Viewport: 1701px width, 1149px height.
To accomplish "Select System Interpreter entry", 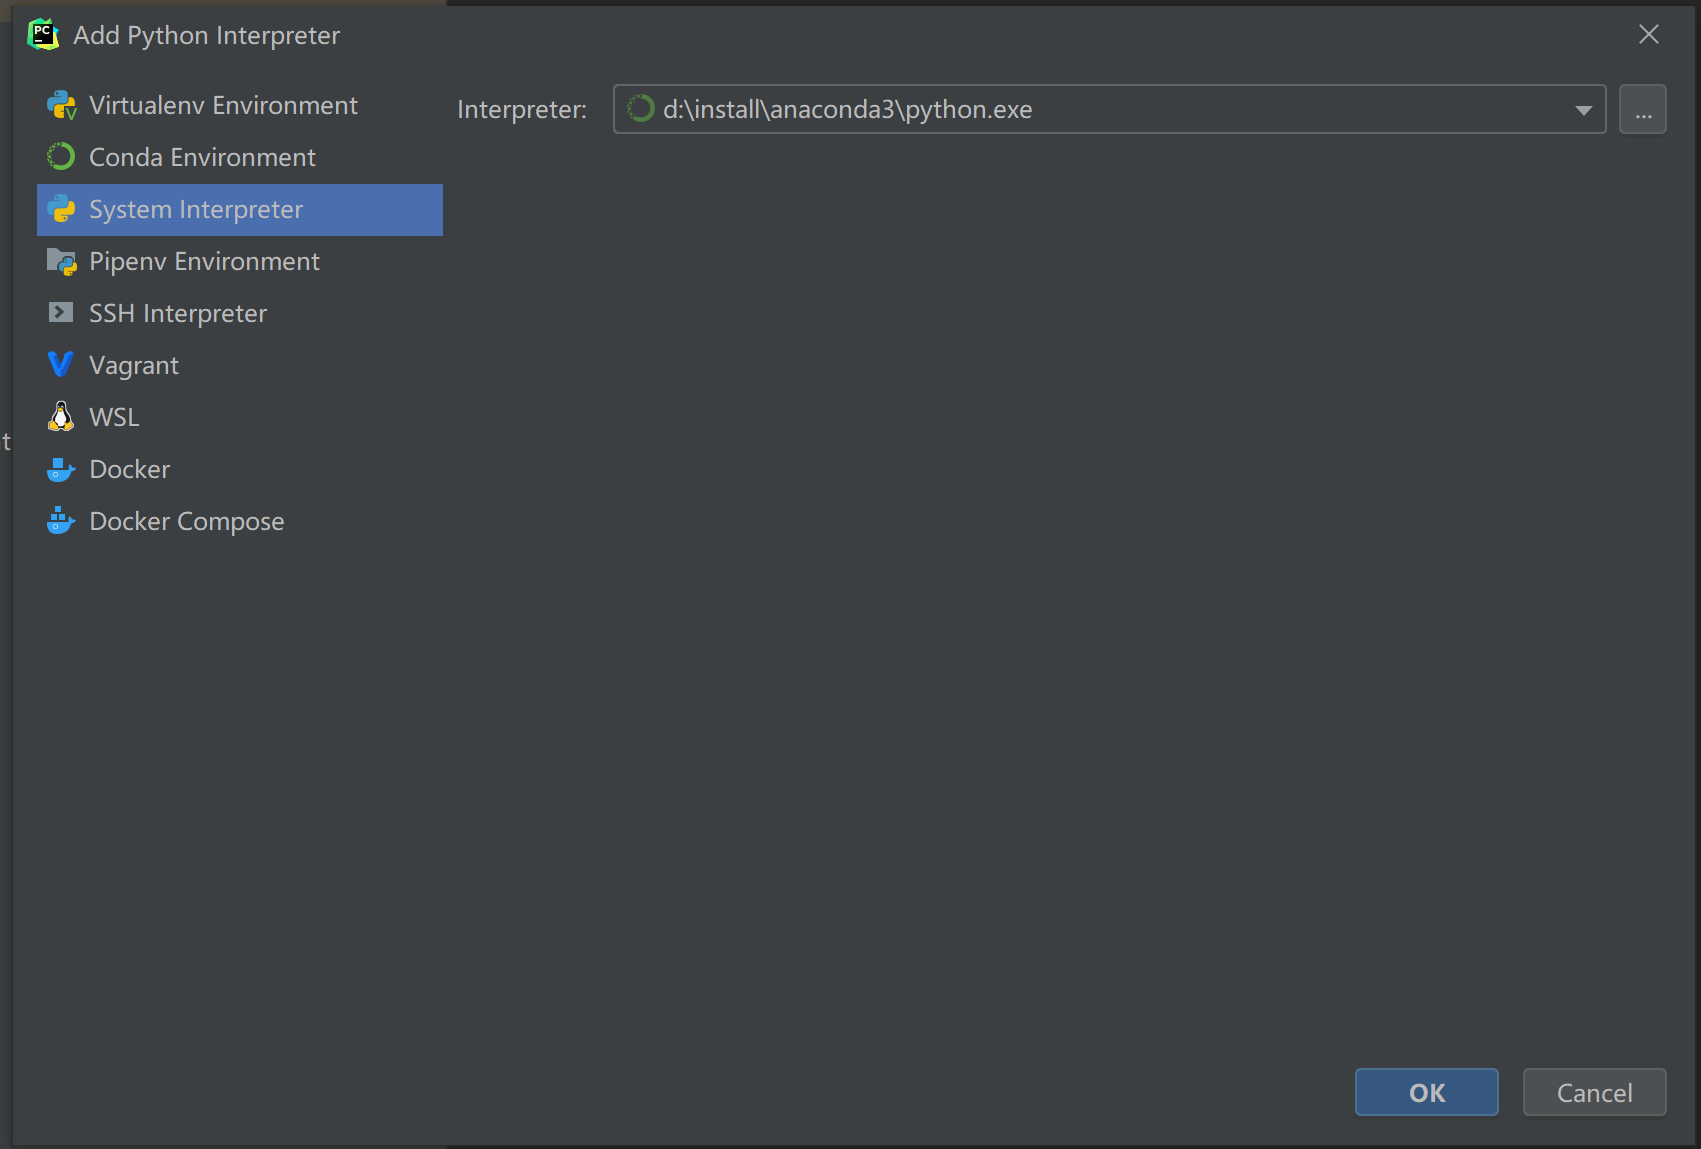I will (x=240, y=210).
